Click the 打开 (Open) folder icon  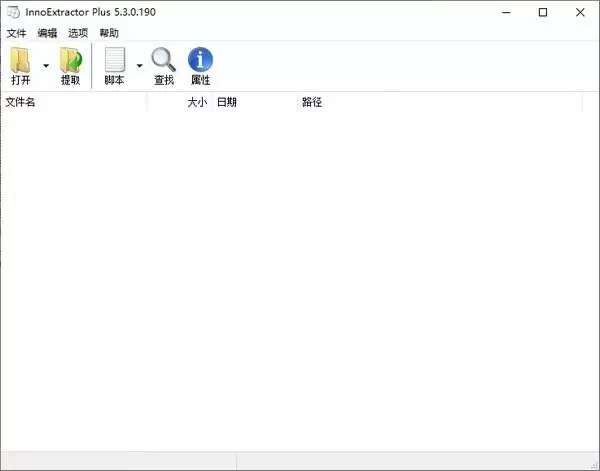point(20,60)
